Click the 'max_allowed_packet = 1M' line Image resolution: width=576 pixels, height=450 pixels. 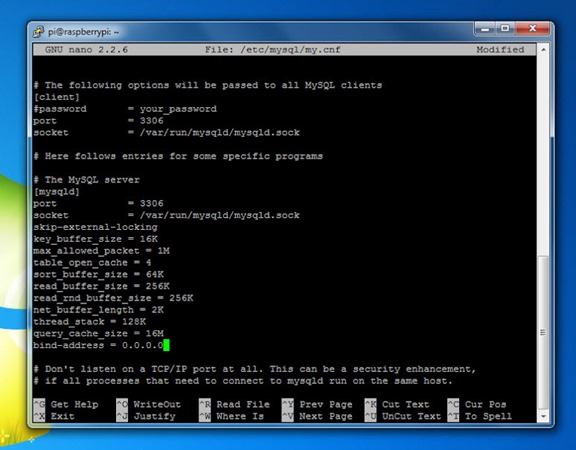101,251
